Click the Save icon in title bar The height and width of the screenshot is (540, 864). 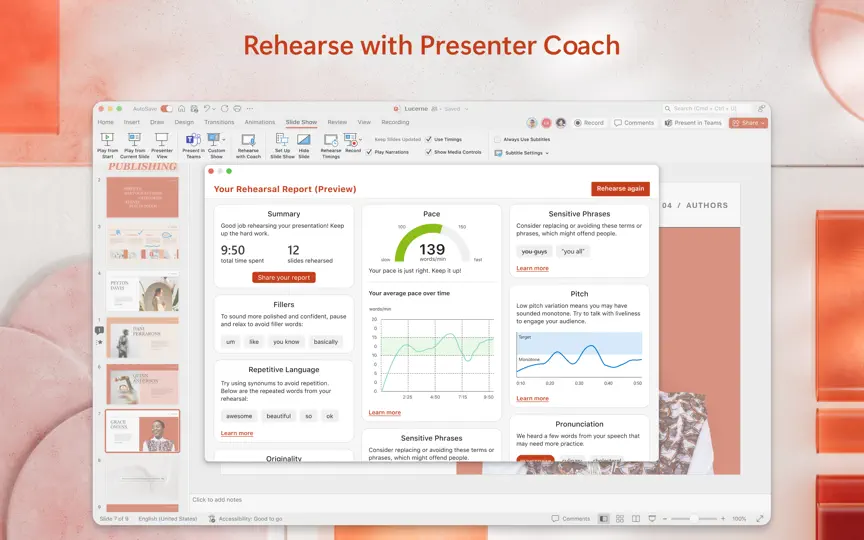click(x=195, y=109)
